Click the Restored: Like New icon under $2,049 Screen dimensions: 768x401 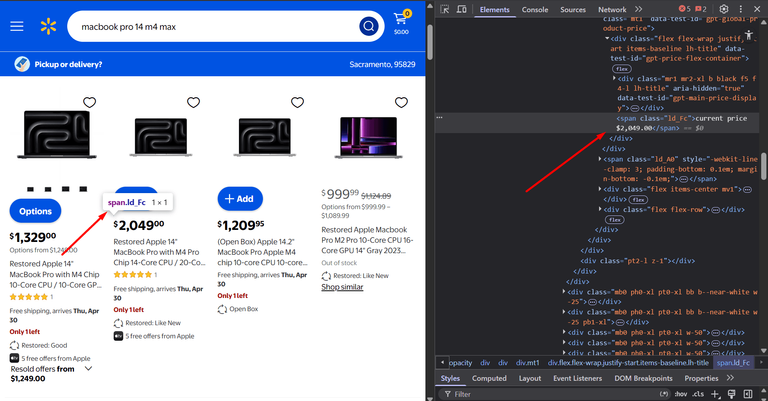119,323
